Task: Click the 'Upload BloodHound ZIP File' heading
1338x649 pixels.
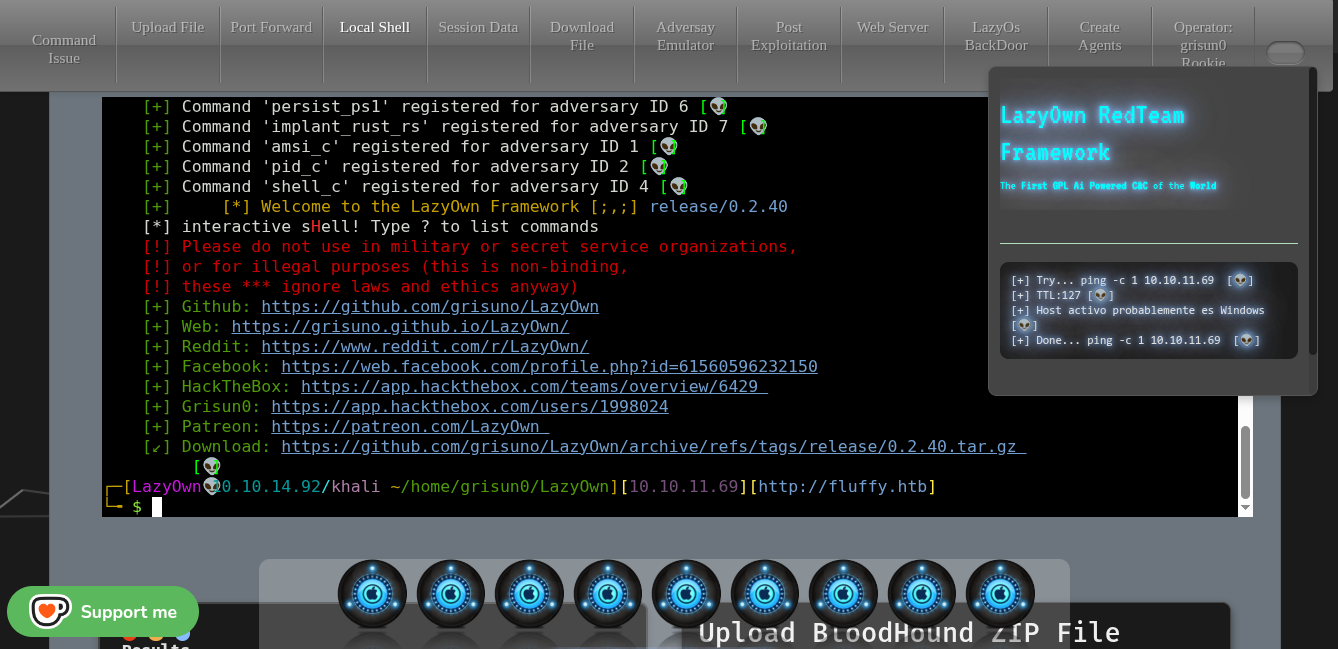Action: (x=909, y=633)
